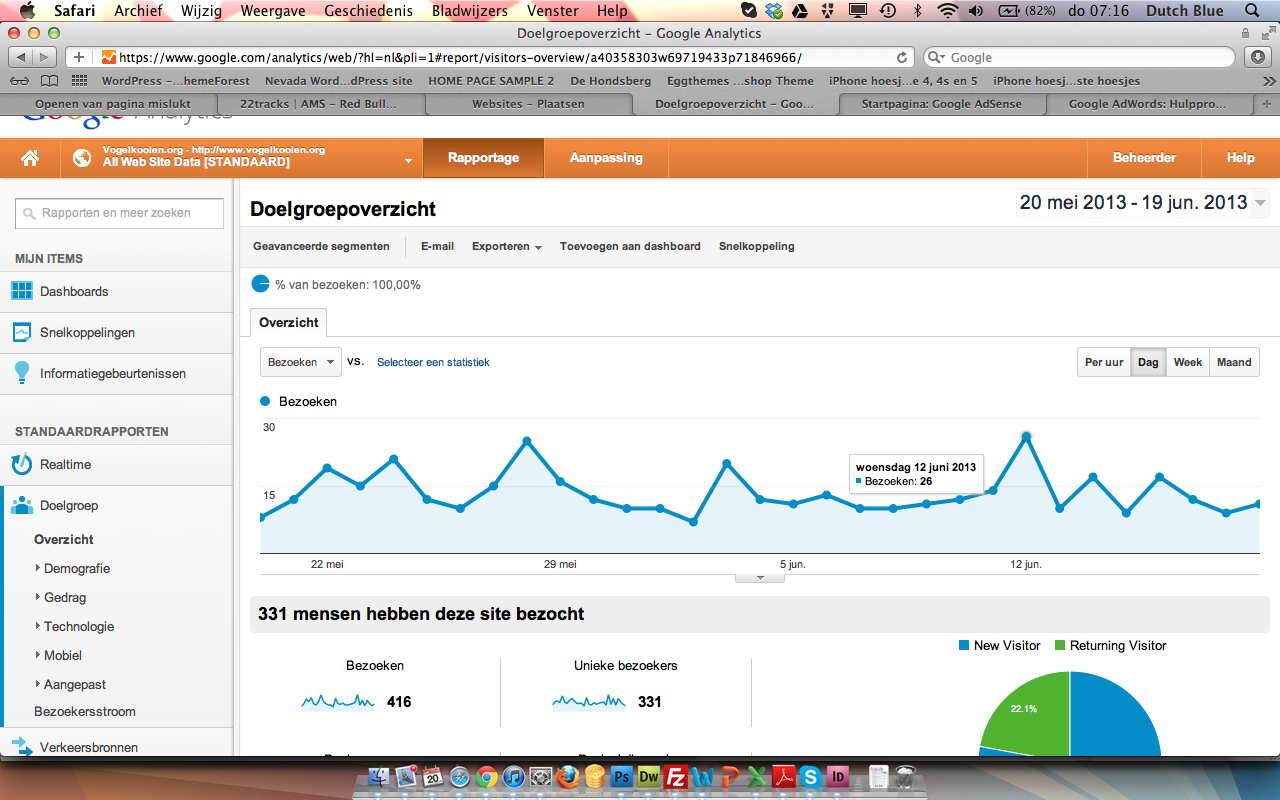Open Firefox in the Dock

568,776
